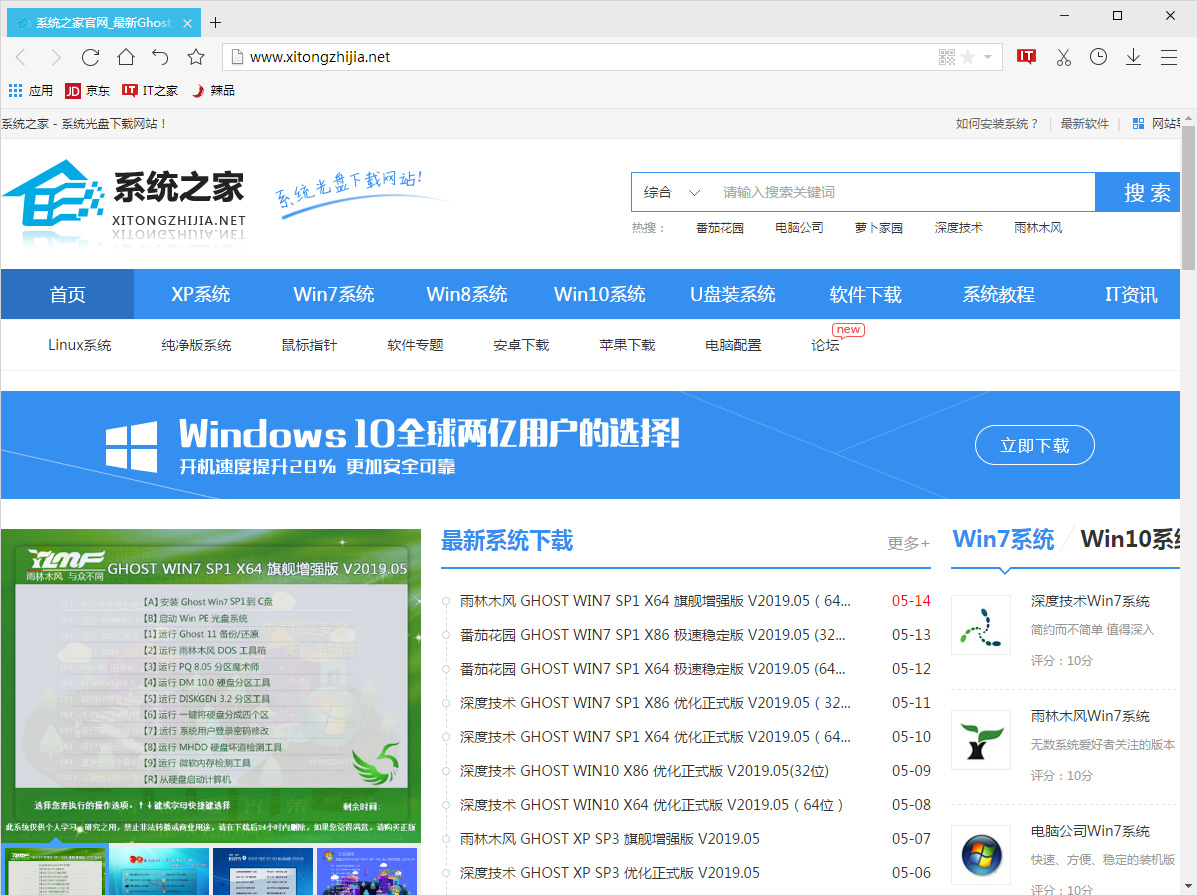Click the 深度技术Win7系统 thumbnail logo
The height and width of the screenshot is (896, 1198).
(980, 625)
